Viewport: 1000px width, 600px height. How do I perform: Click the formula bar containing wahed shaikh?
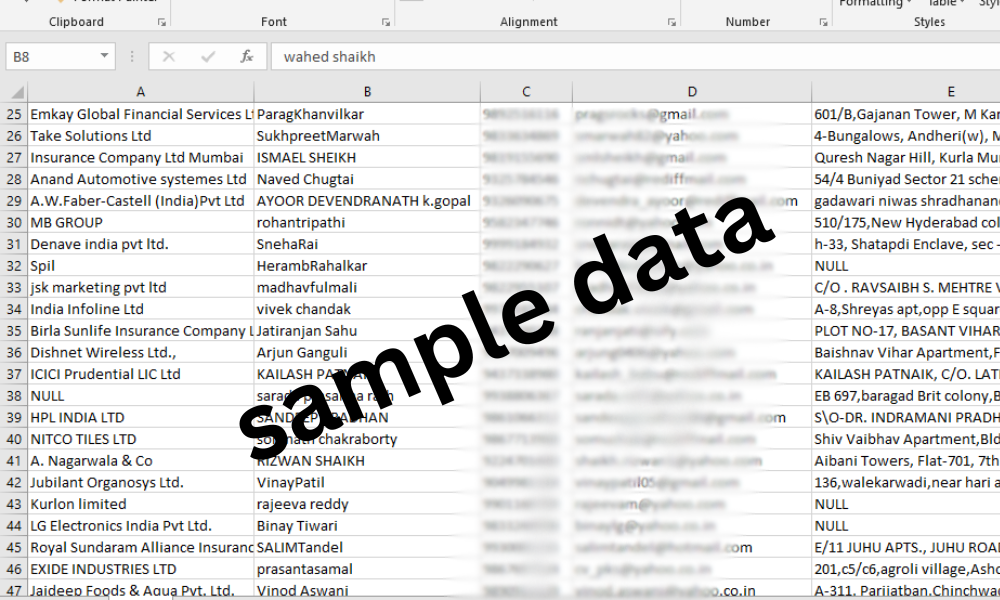(635, 57)
